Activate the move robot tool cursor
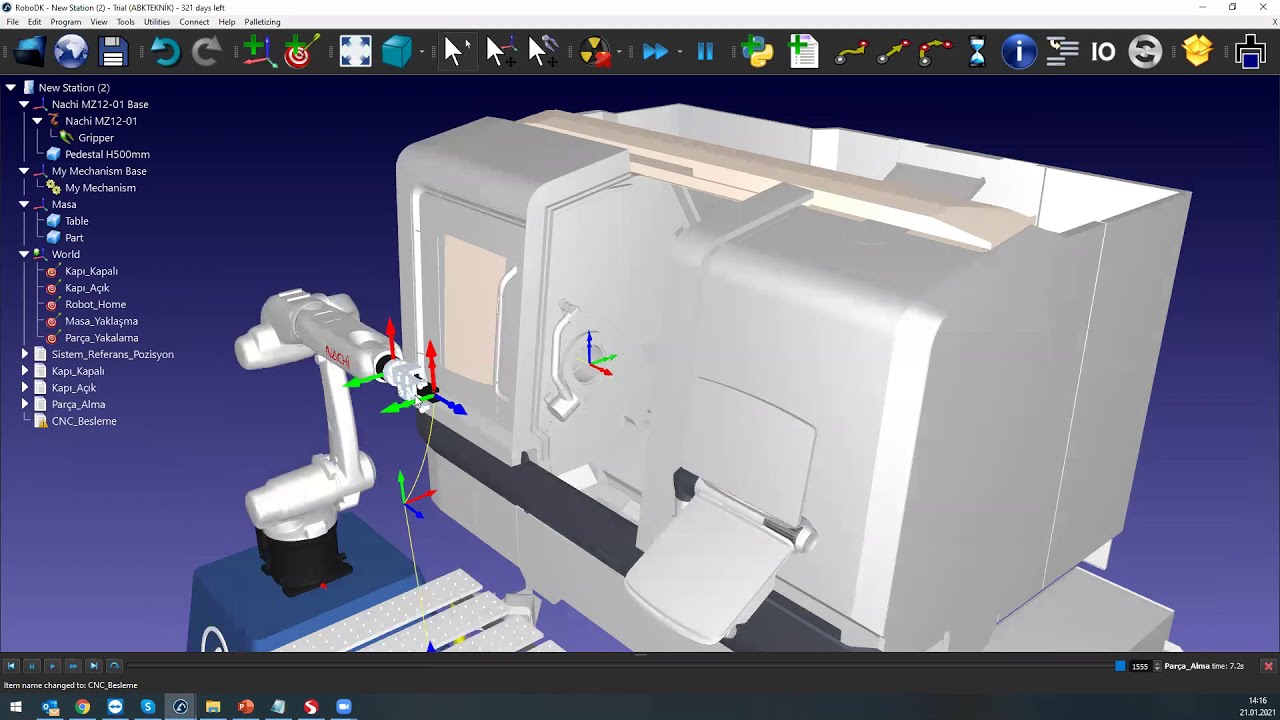1280x720 pixels. 543,51
